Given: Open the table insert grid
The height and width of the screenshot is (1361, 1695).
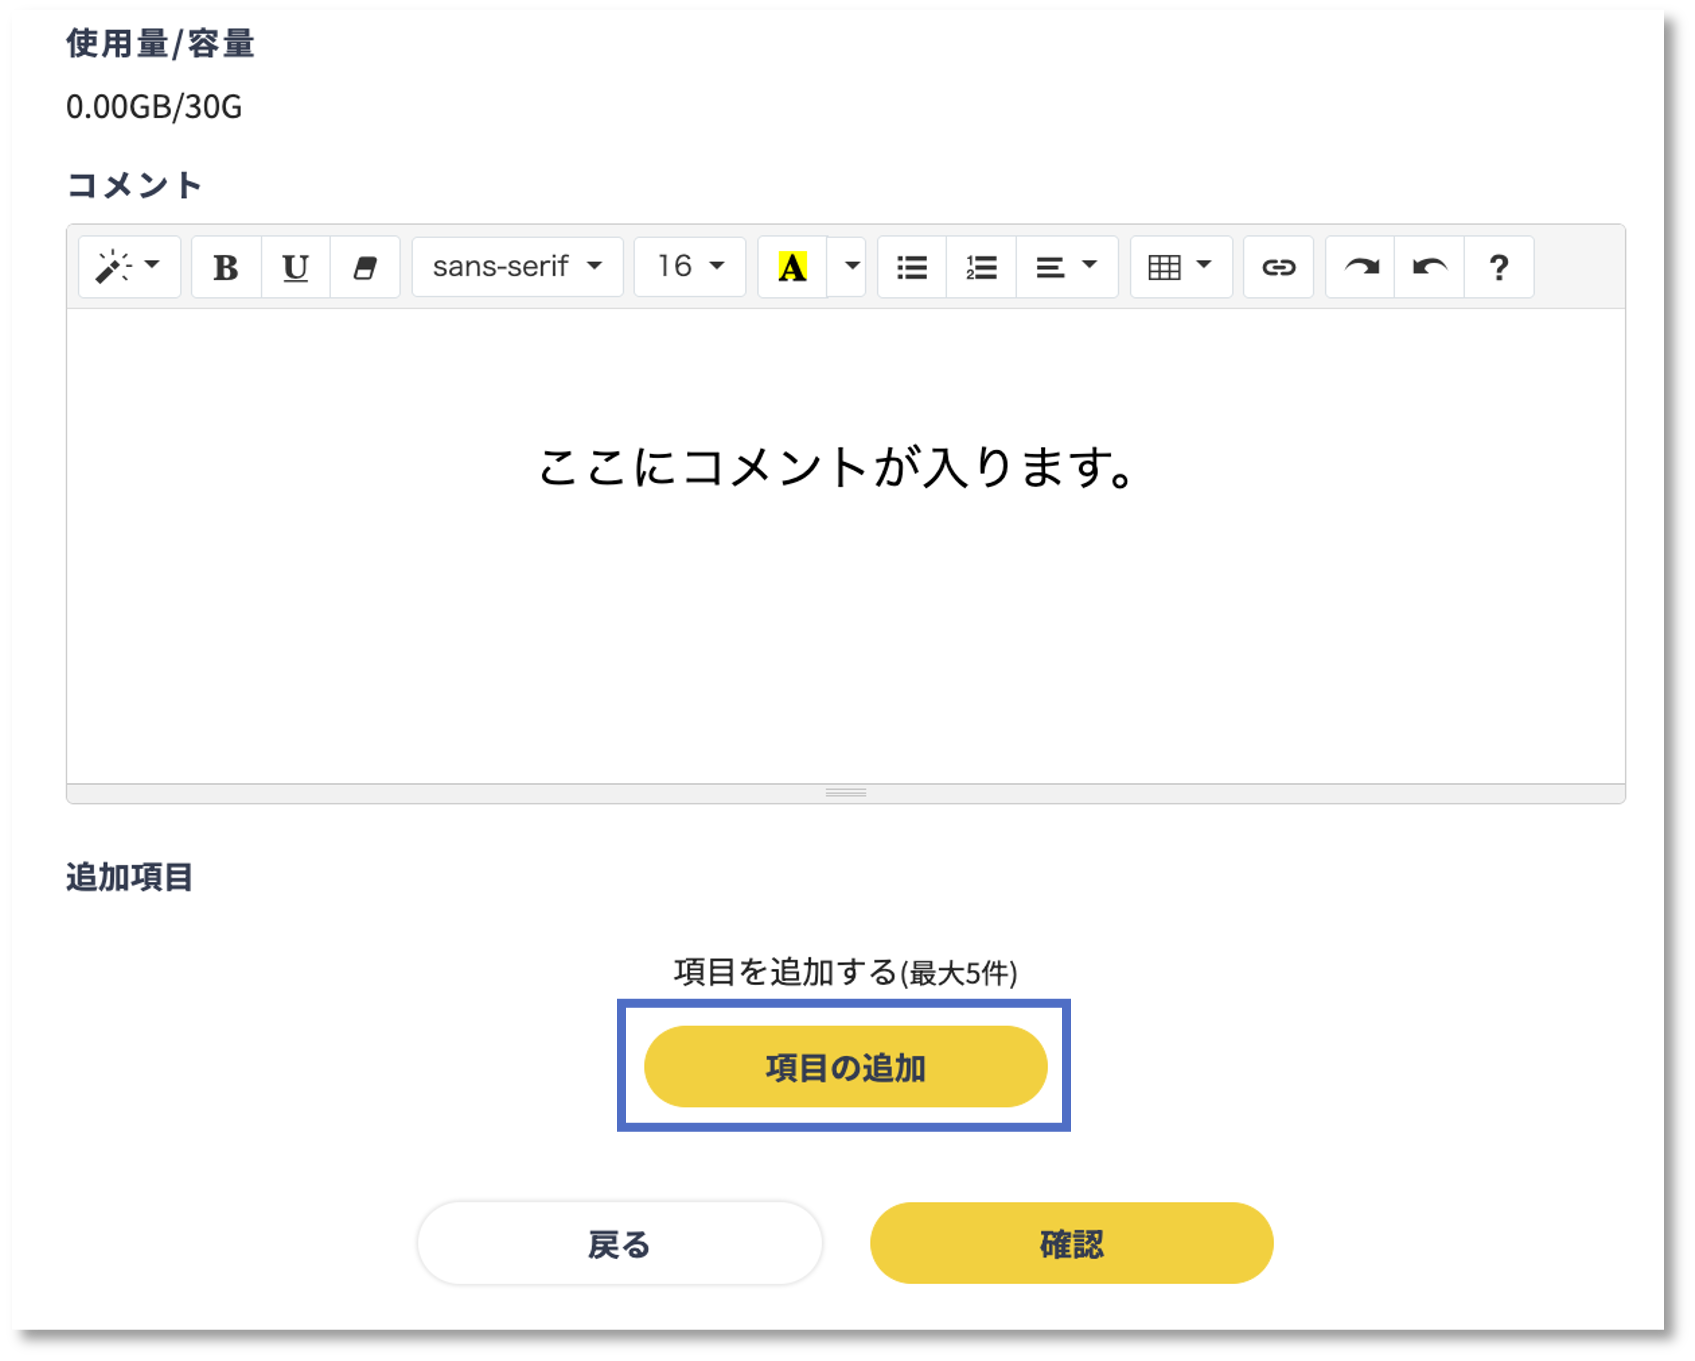Looking at the screenshot, I should tap(1180, 267).
